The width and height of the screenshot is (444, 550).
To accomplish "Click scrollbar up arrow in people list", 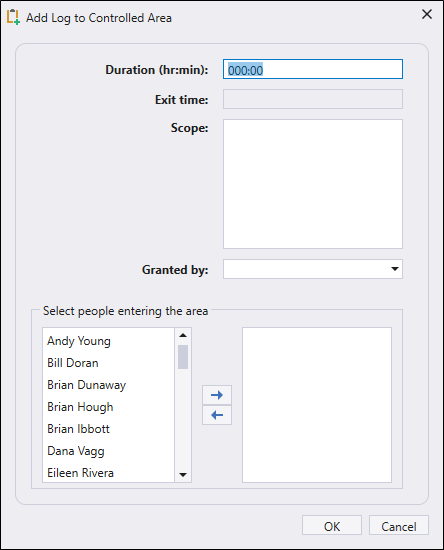I will click(x=183, y=335).
